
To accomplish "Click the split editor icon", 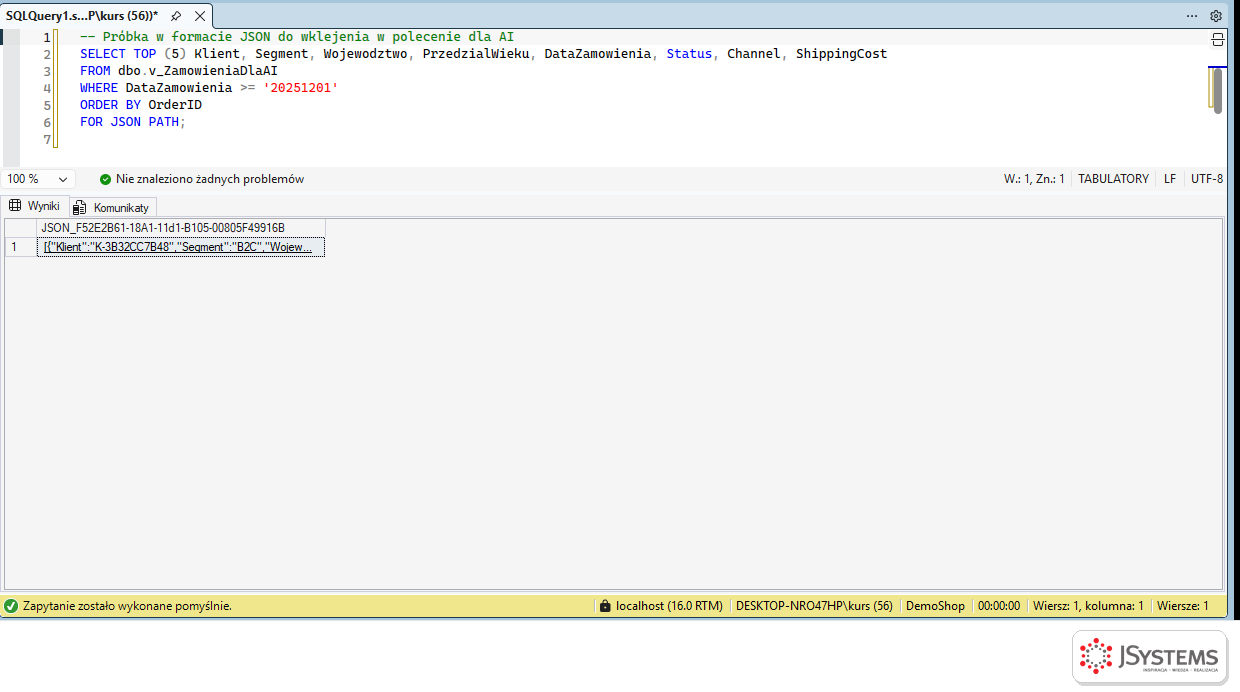I will (1217, 40).
